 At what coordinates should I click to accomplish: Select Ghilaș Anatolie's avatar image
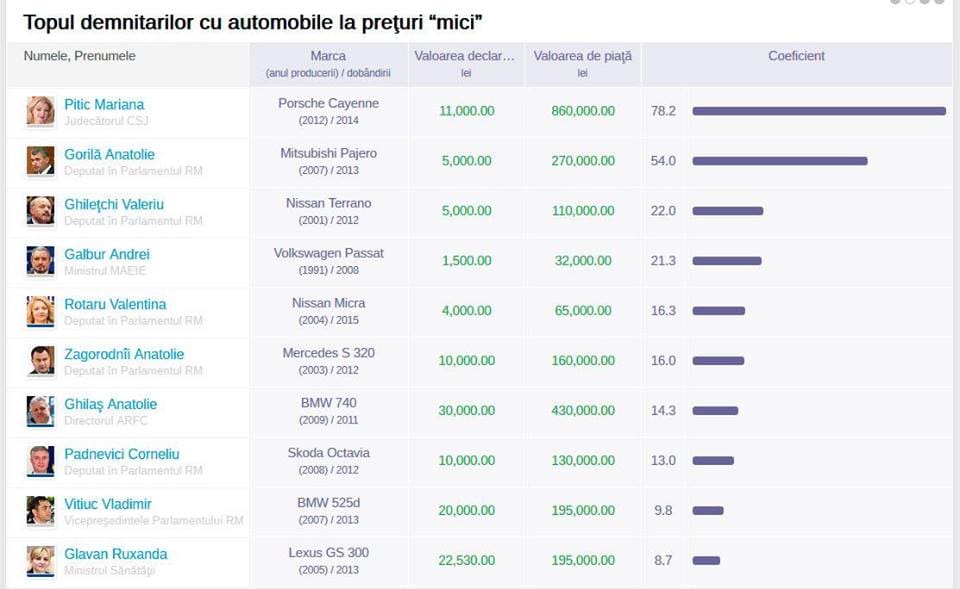tap(40, 411)
